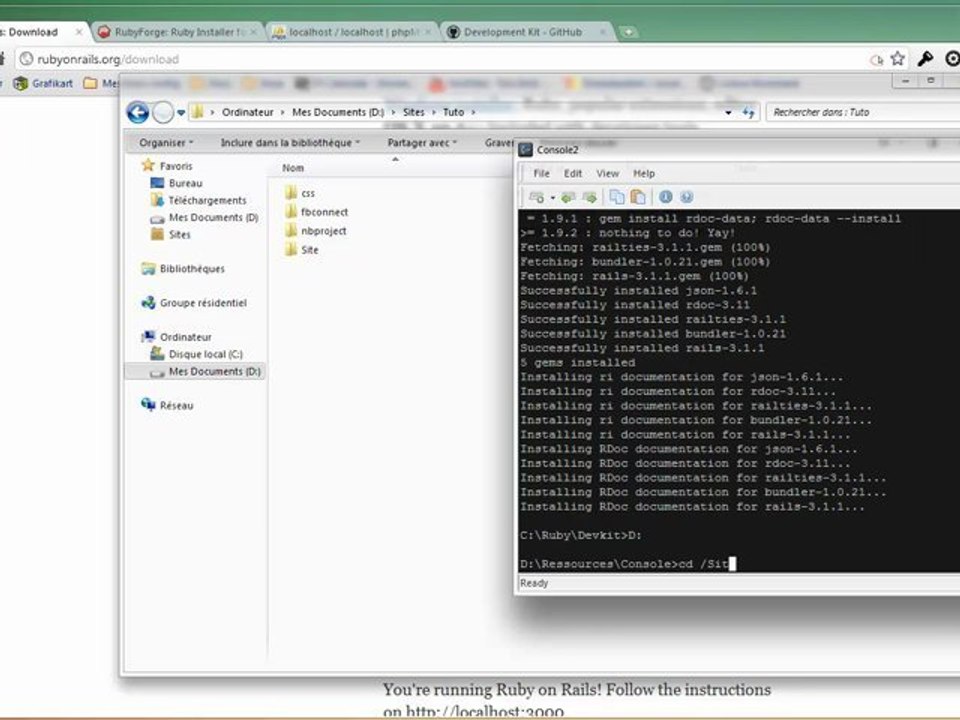The image size is (960, 720).
Task: Select Réseau in the navigation pane
Action: (167, 405)
